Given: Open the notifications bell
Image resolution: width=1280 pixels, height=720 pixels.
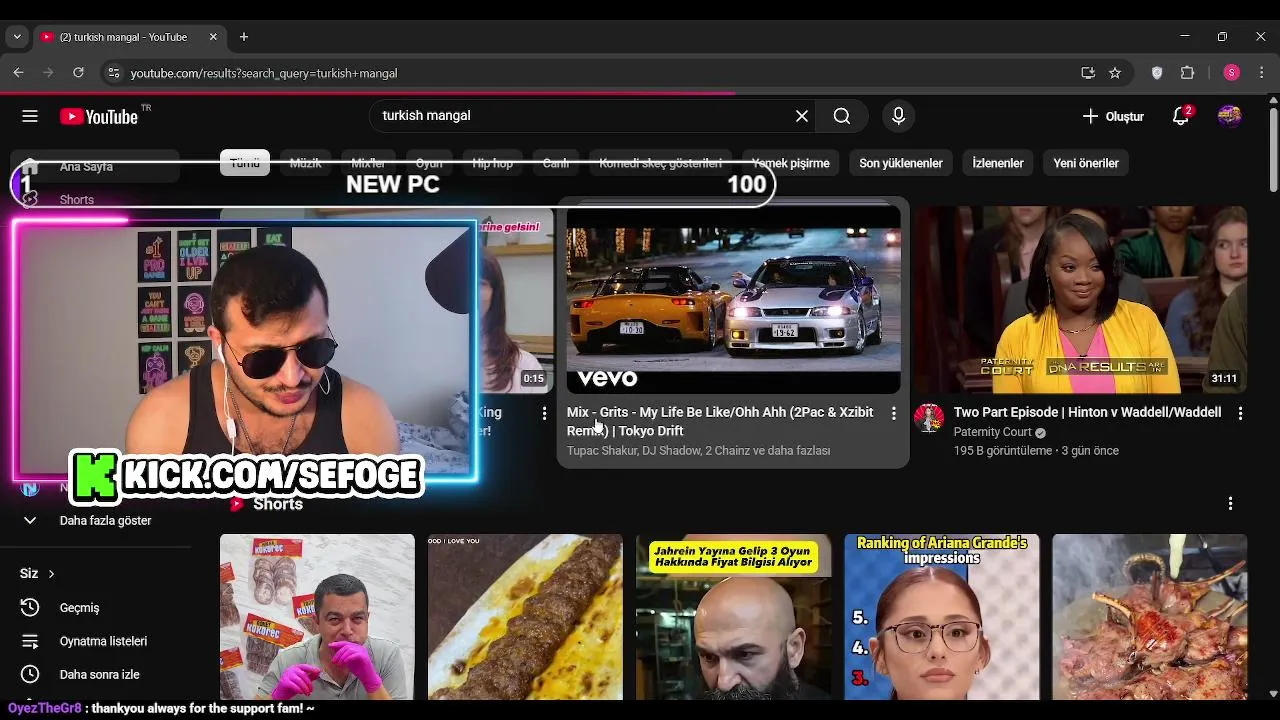Looking at the screenshot, I should coord(1181,116).
